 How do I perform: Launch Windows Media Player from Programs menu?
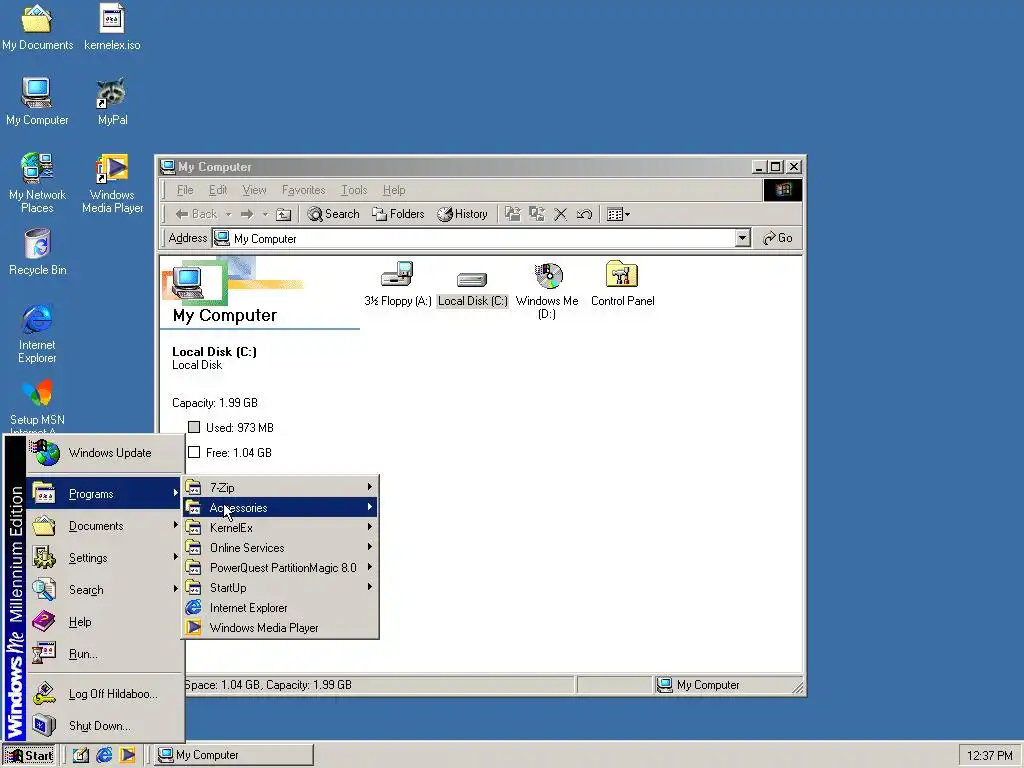280,628
